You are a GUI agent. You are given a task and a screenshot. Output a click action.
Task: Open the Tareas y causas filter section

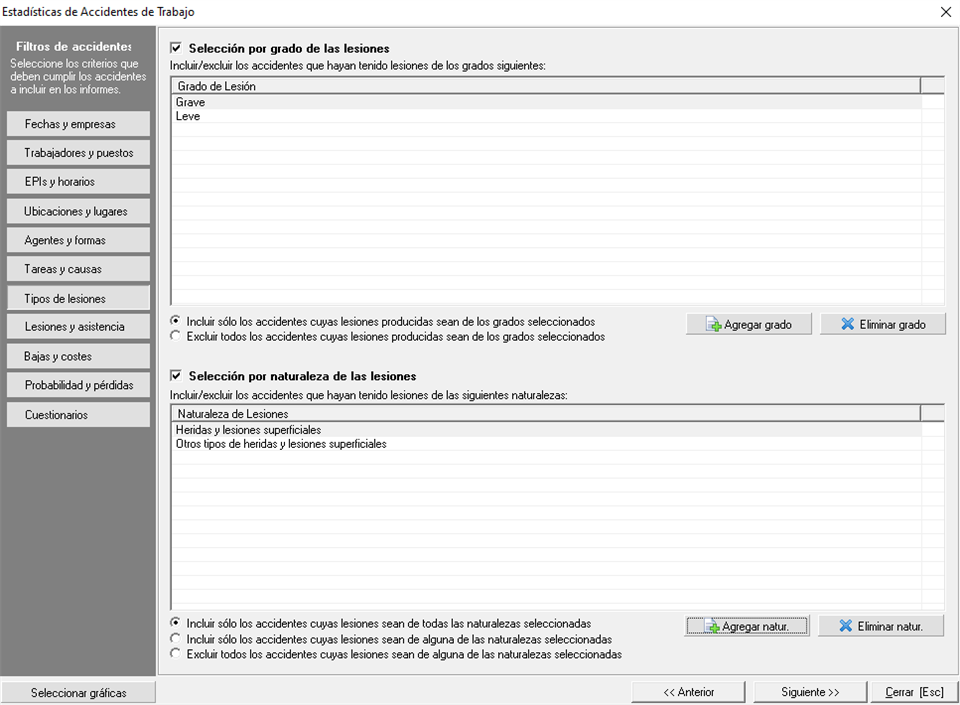[78, 269]
